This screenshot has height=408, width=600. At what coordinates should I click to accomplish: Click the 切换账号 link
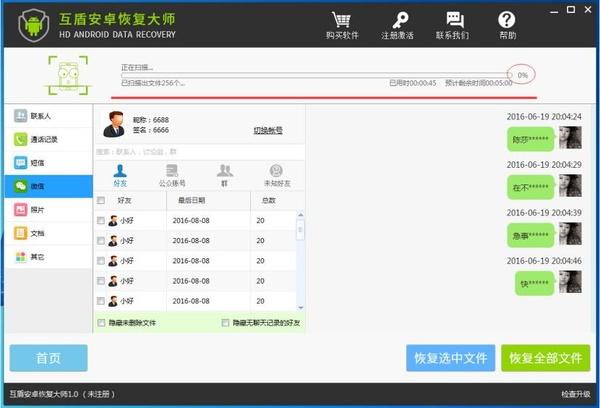coord(267,130)
